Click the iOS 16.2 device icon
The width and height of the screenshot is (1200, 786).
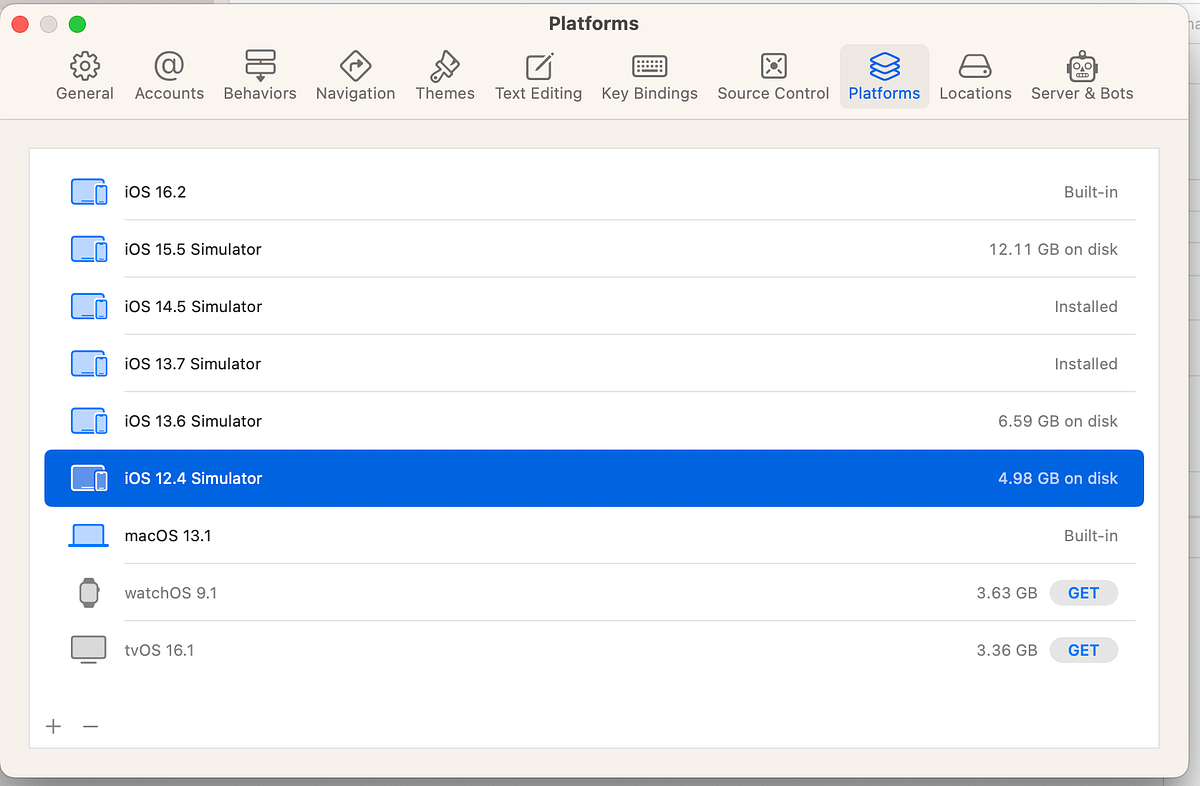(89, 191)
